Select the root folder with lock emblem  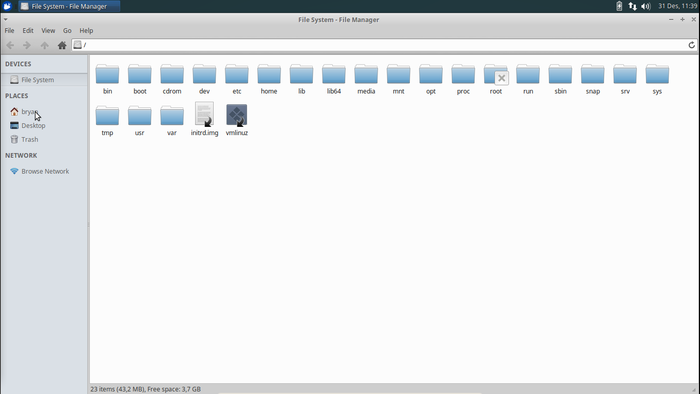pyautogui.click(x=496, y=74)
